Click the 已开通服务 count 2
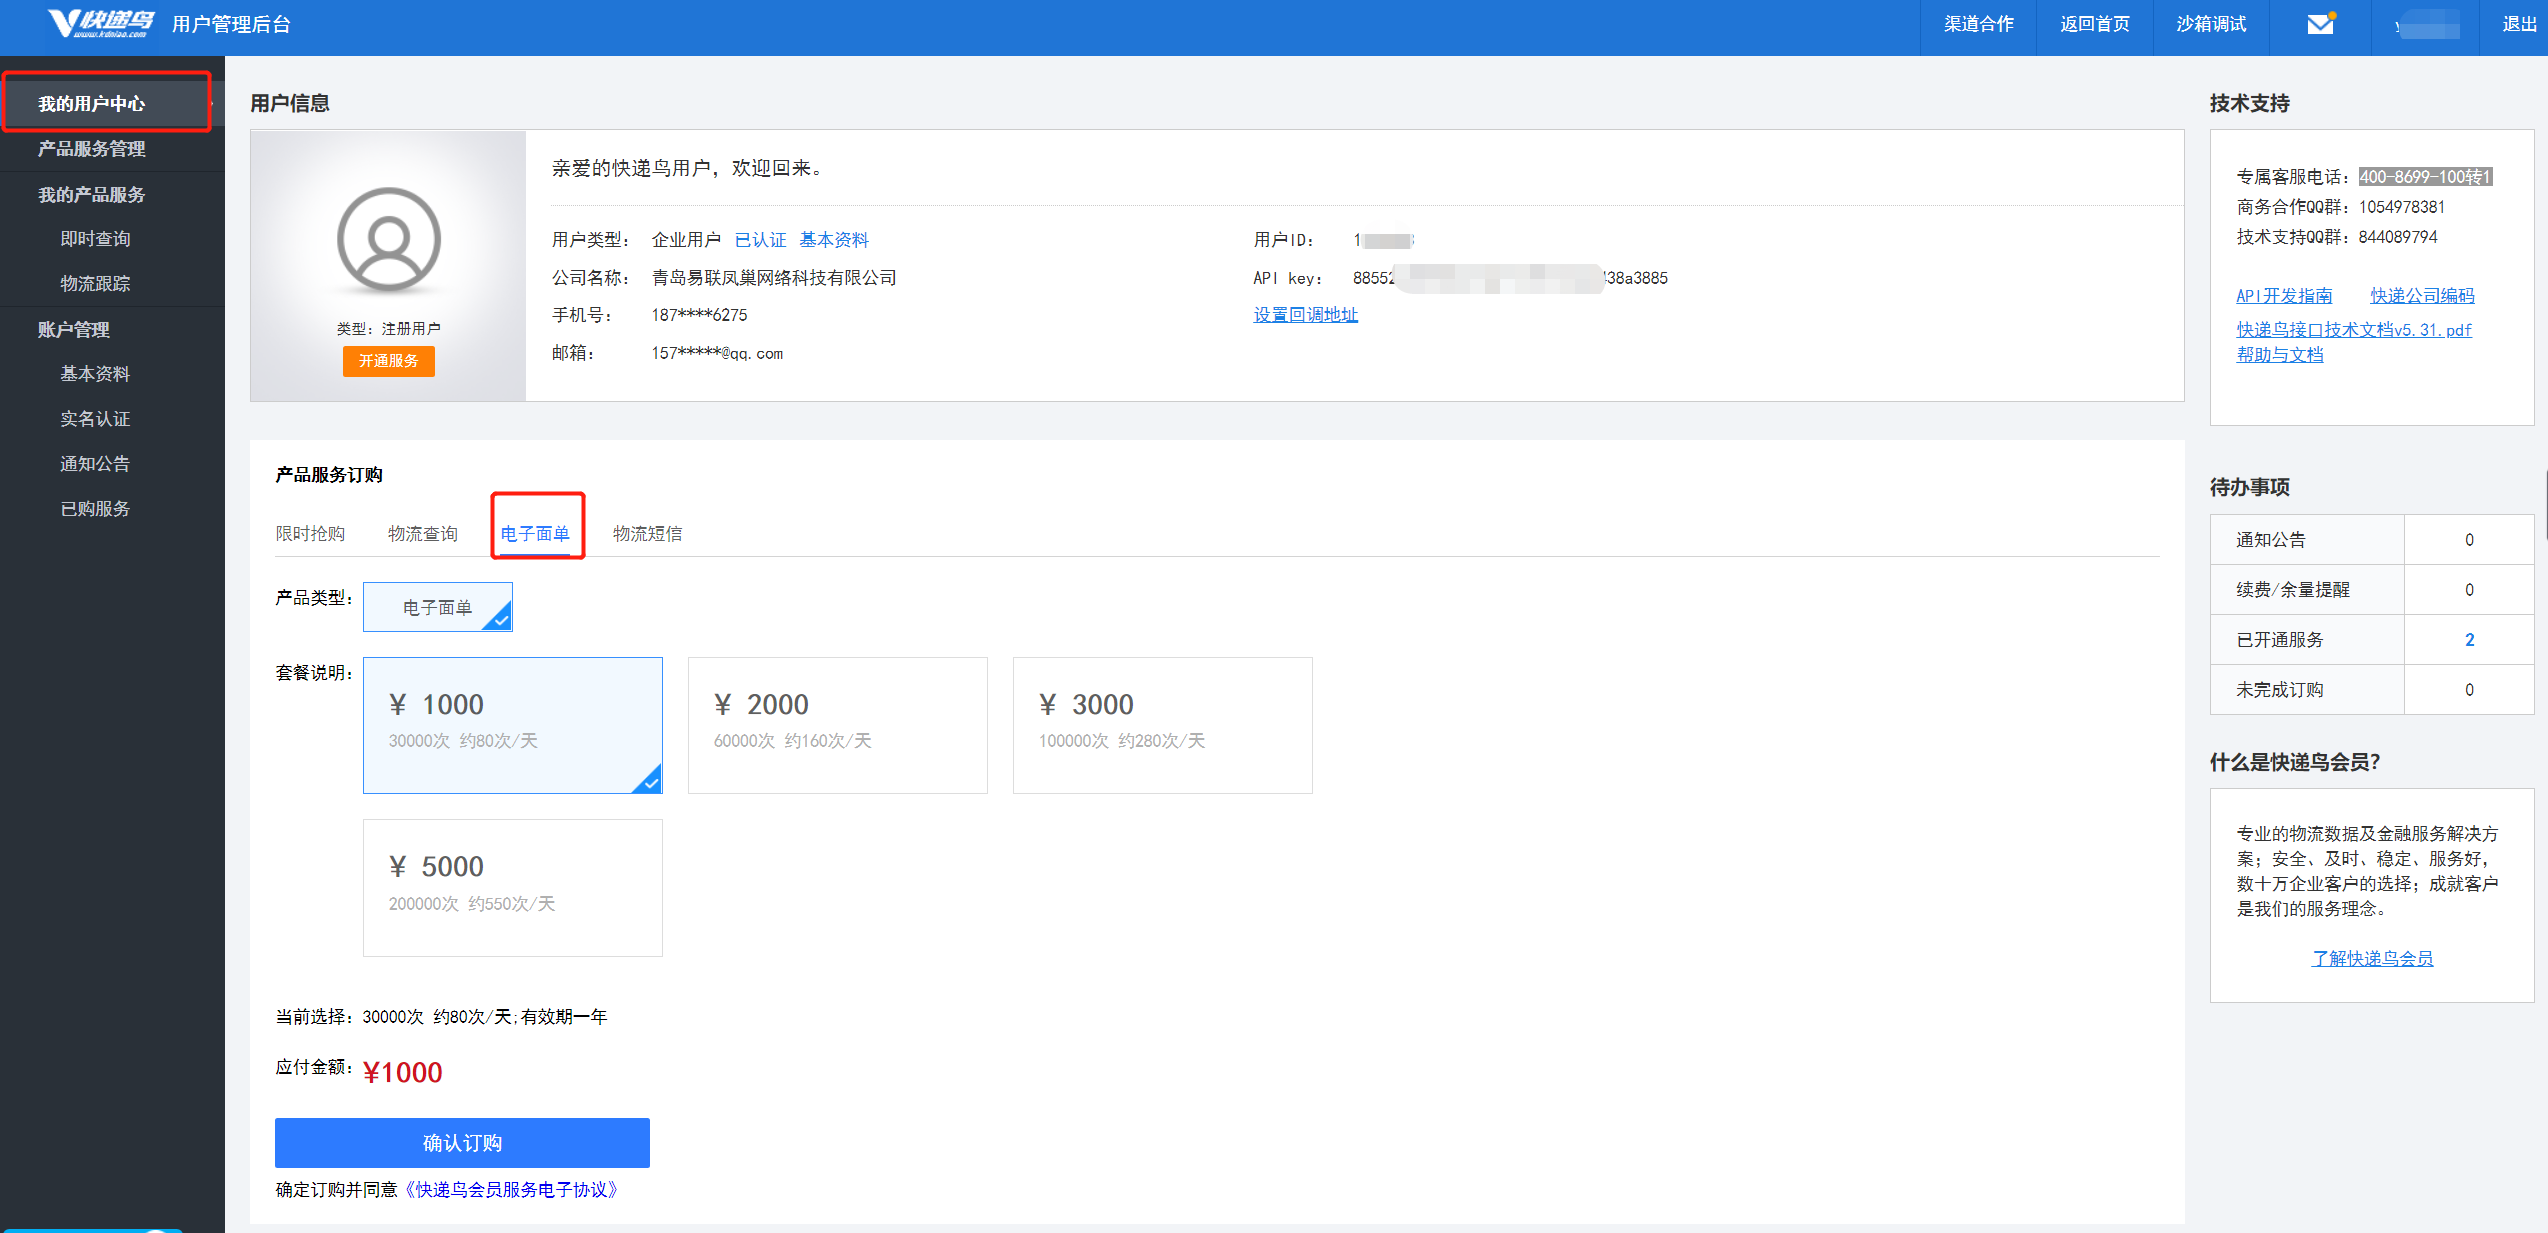Screen dimensions: 2548x1233 point(2469,640)
